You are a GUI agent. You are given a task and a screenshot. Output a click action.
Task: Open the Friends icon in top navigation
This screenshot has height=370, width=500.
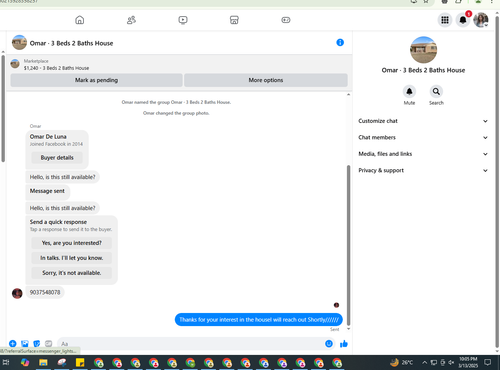coord(131,20)
